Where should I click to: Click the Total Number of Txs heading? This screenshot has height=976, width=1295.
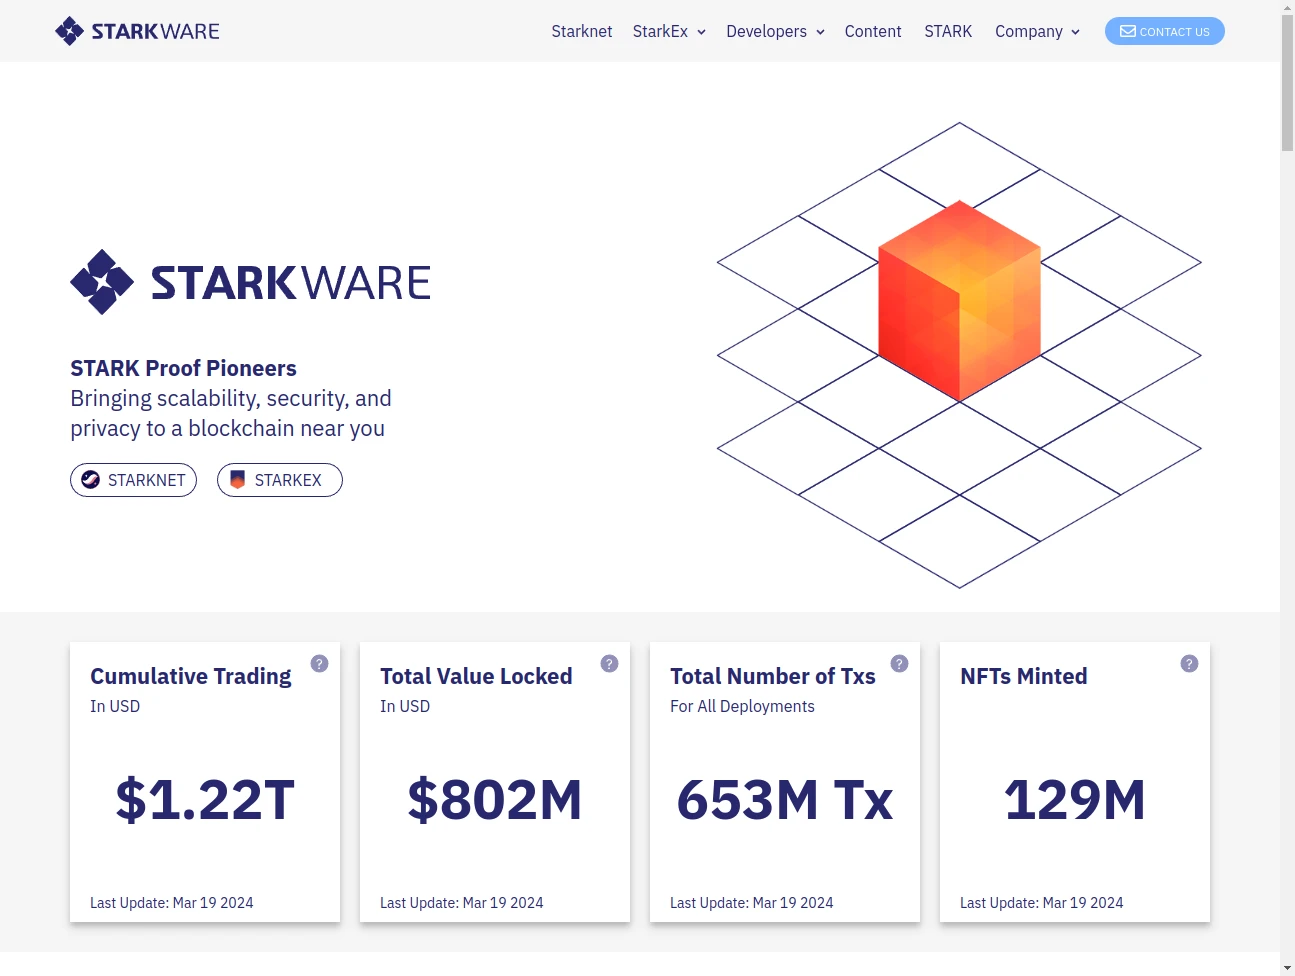click(773, 676)
